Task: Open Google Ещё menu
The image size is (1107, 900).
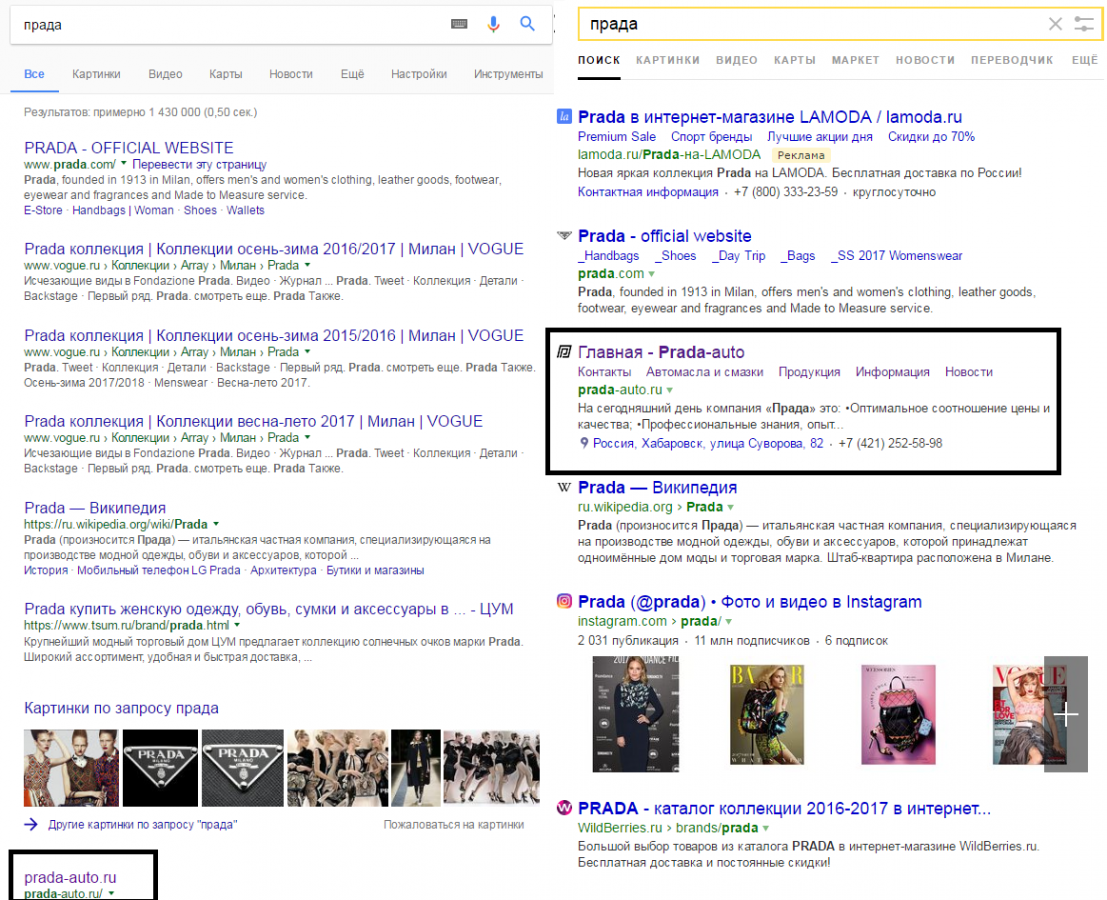Action: point(352,74)
